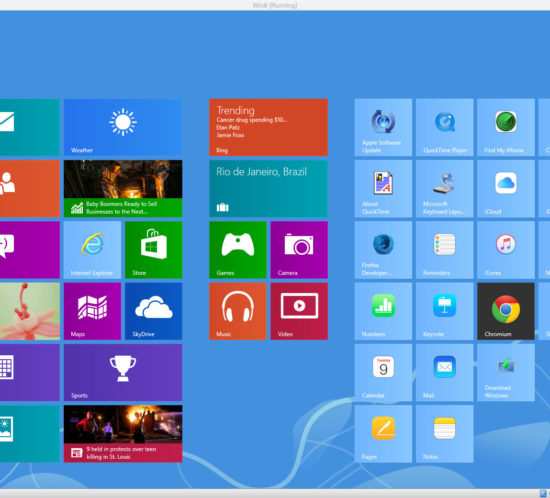Open St. Louis protests news tile
The image size is (550, 498).
(x=123, y=434)
